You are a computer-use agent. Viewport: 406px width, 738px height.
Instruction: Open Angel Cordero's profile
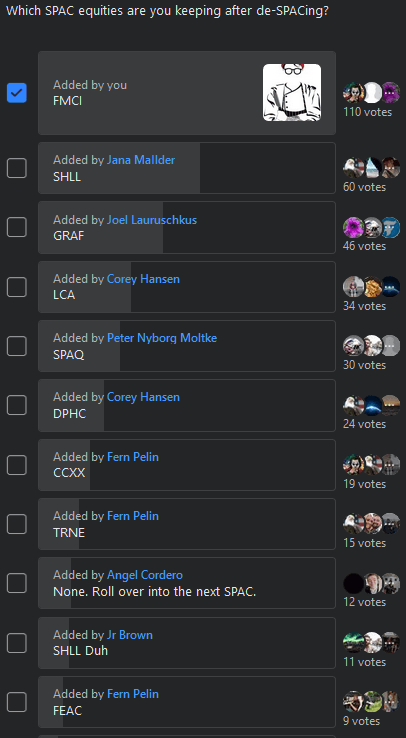(x=144, y=575)
